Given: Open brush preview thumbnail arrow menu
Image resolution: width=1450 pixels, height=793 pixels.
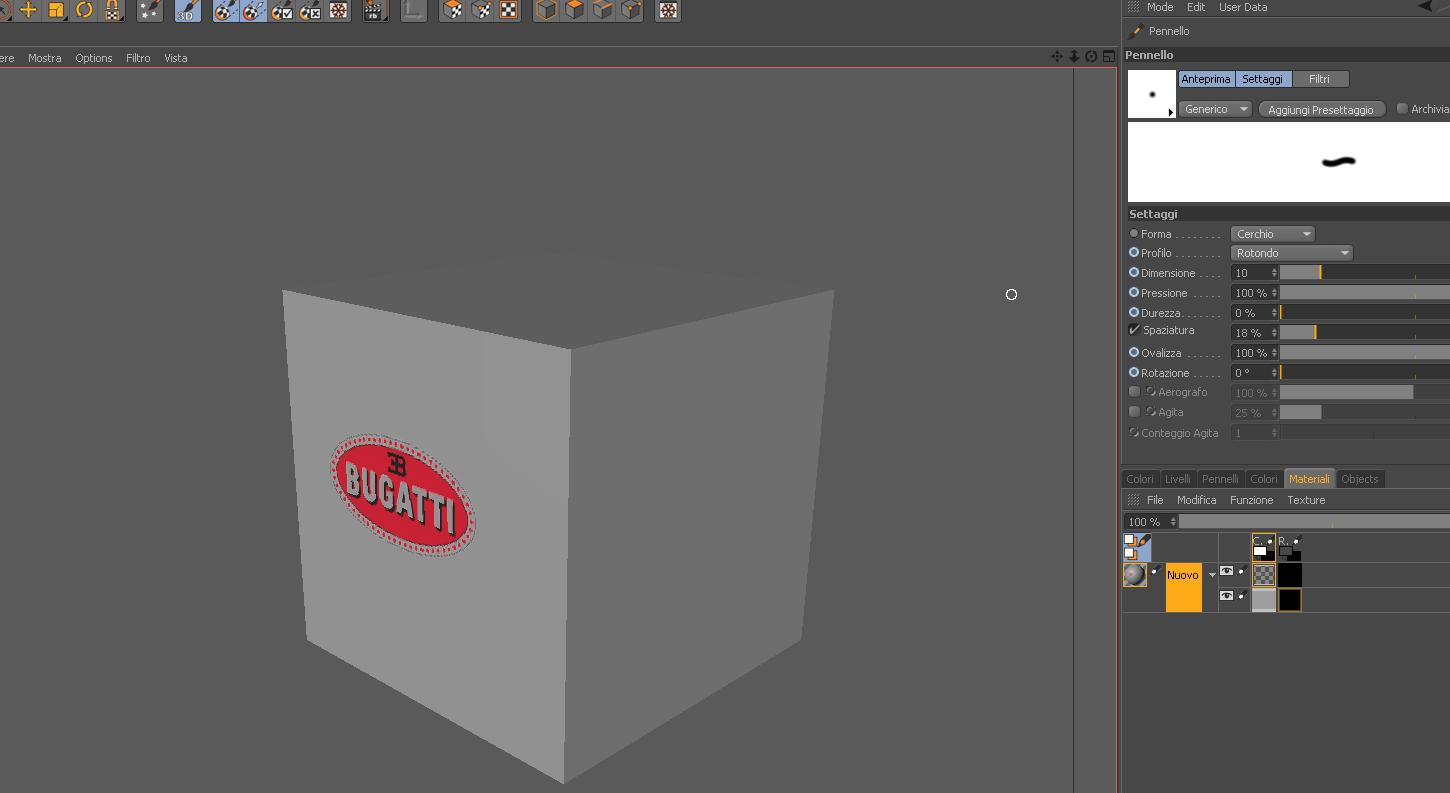Looking at the screenshot, I should (1170, 113).
